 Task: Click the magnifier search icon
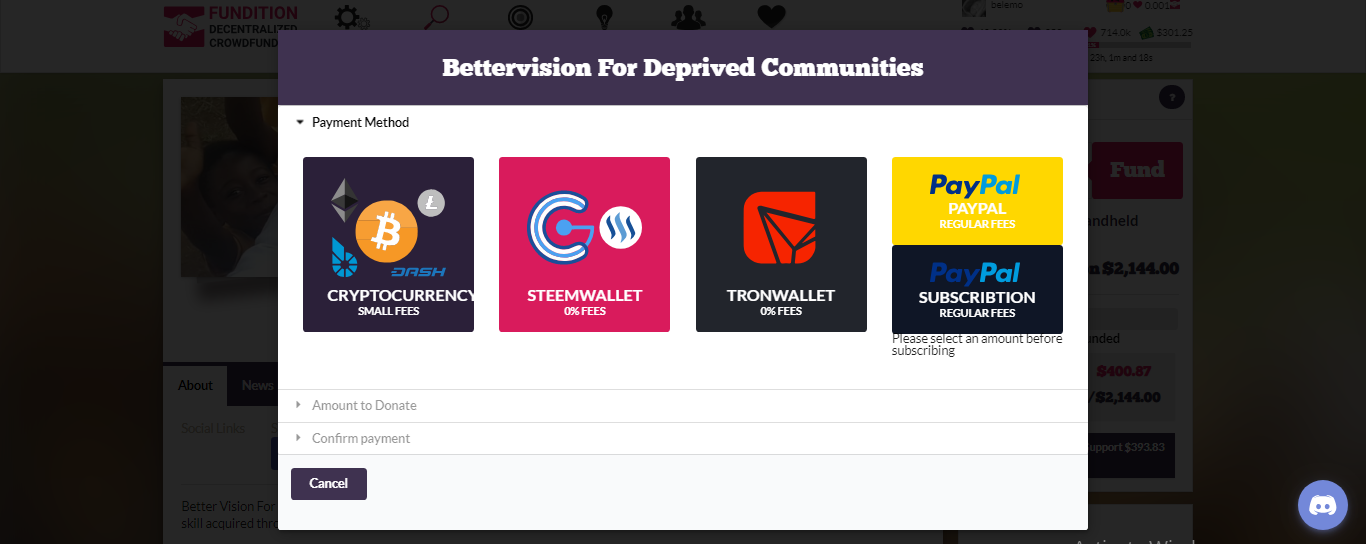pos(437,17)
